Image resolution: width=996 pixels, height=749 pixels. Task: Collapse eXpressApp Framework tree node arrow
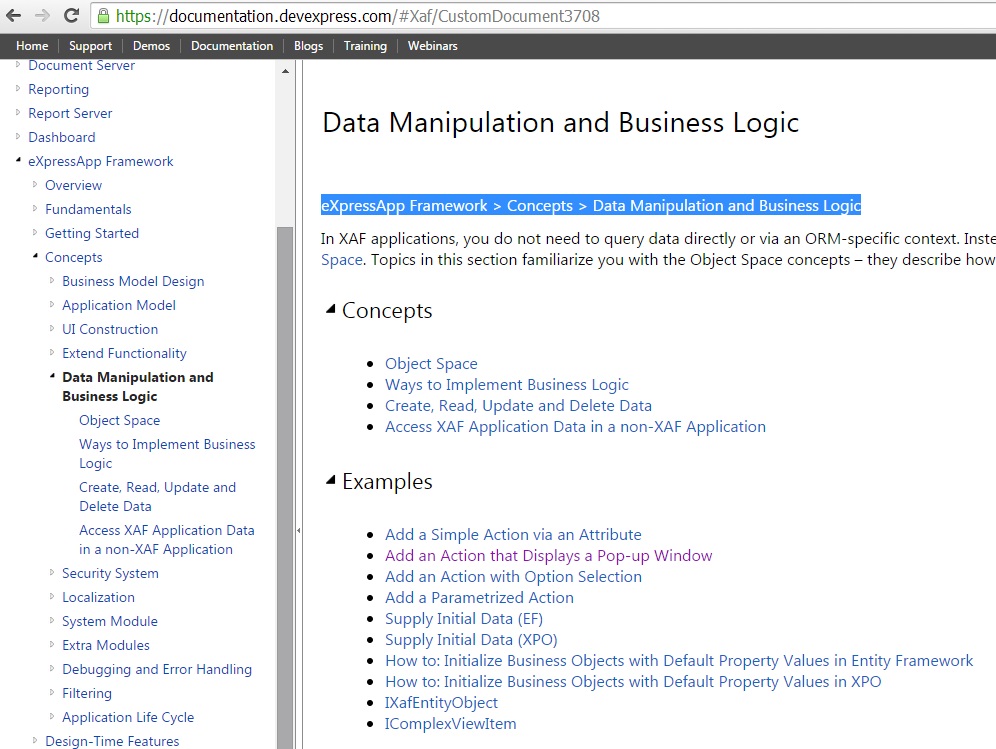click(x=18, y=160)
